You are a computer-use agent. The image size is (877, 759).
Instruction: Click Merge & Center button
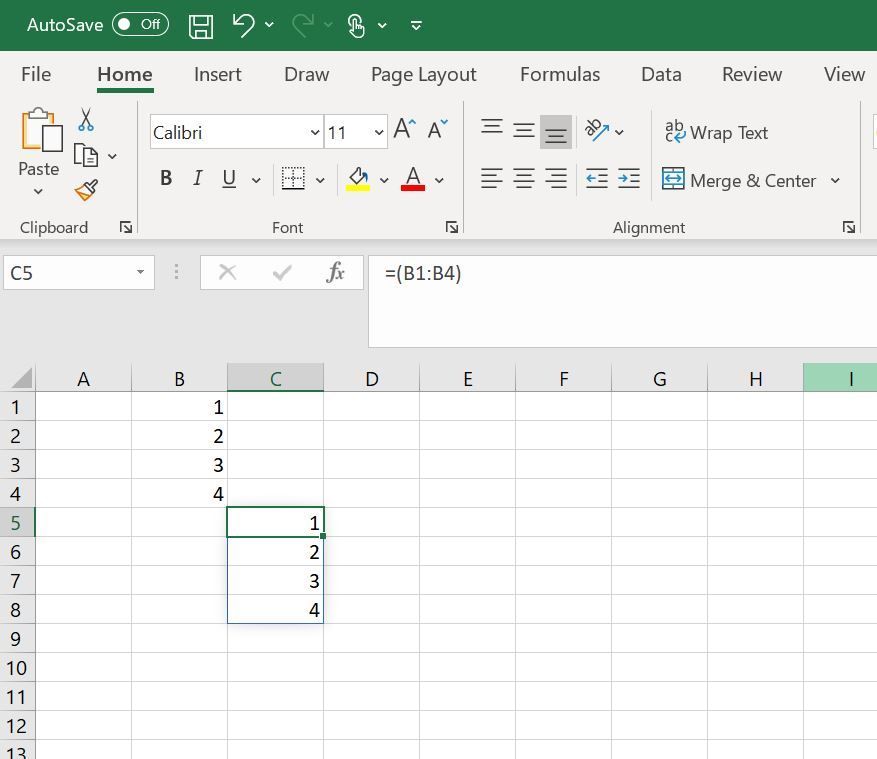(x=739, y=180)
